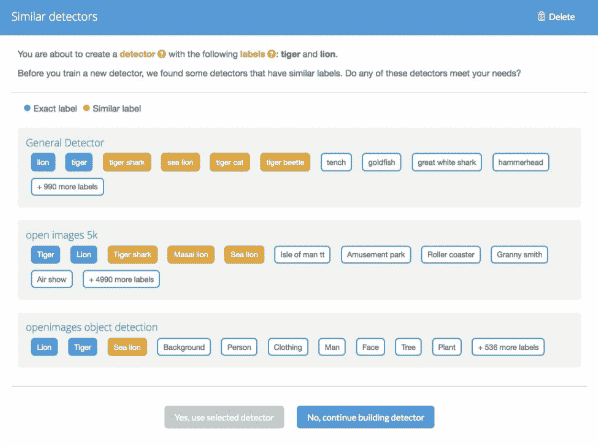
Task: Click No, continue building detector button
Action: 365,417
